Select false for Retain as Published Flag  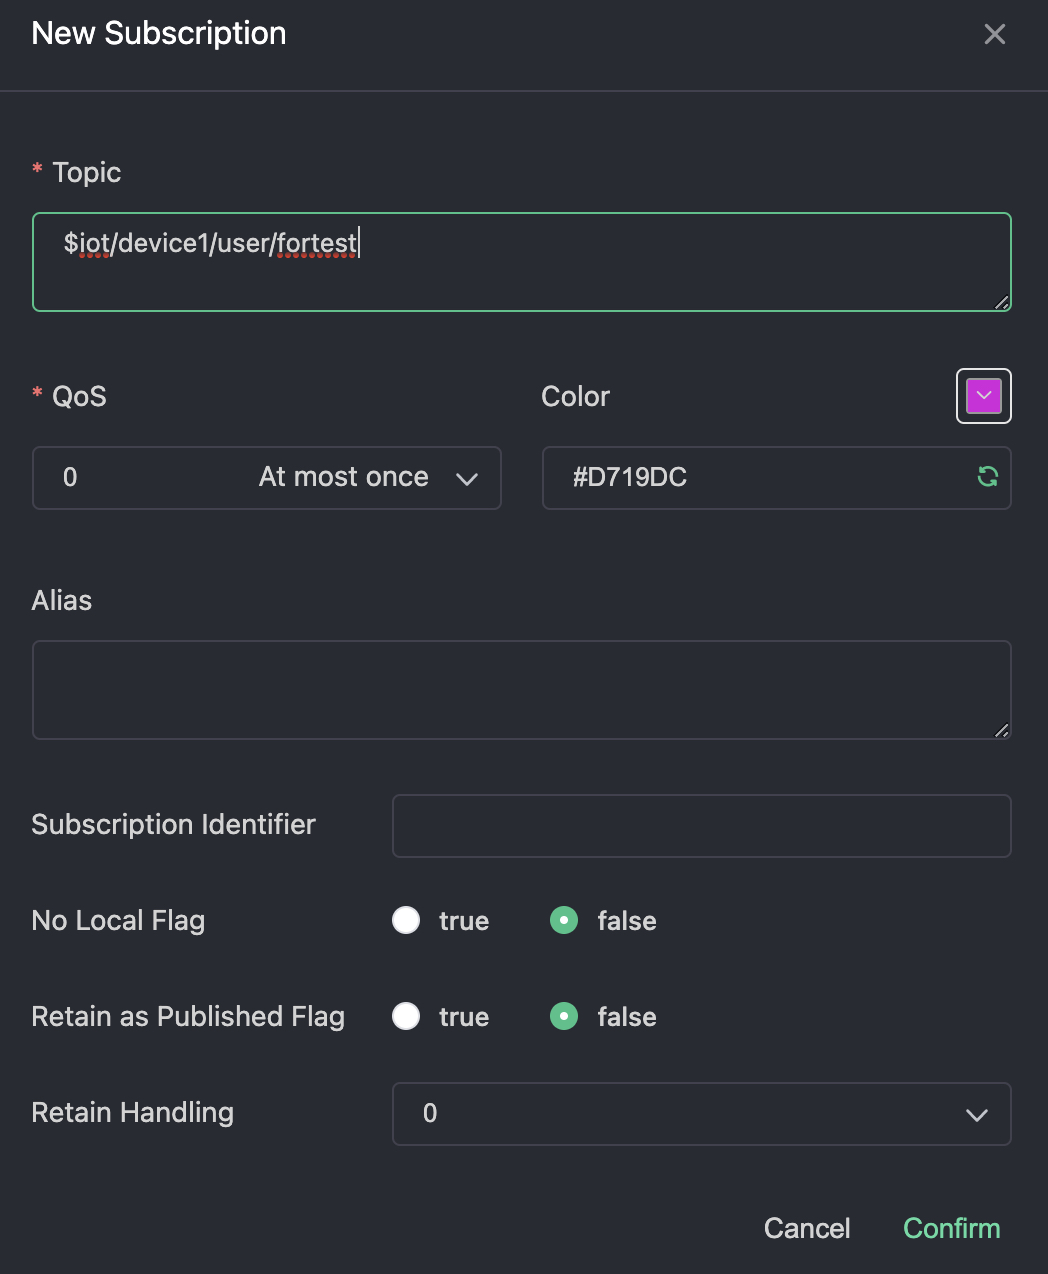click(x=564, y=1016)
